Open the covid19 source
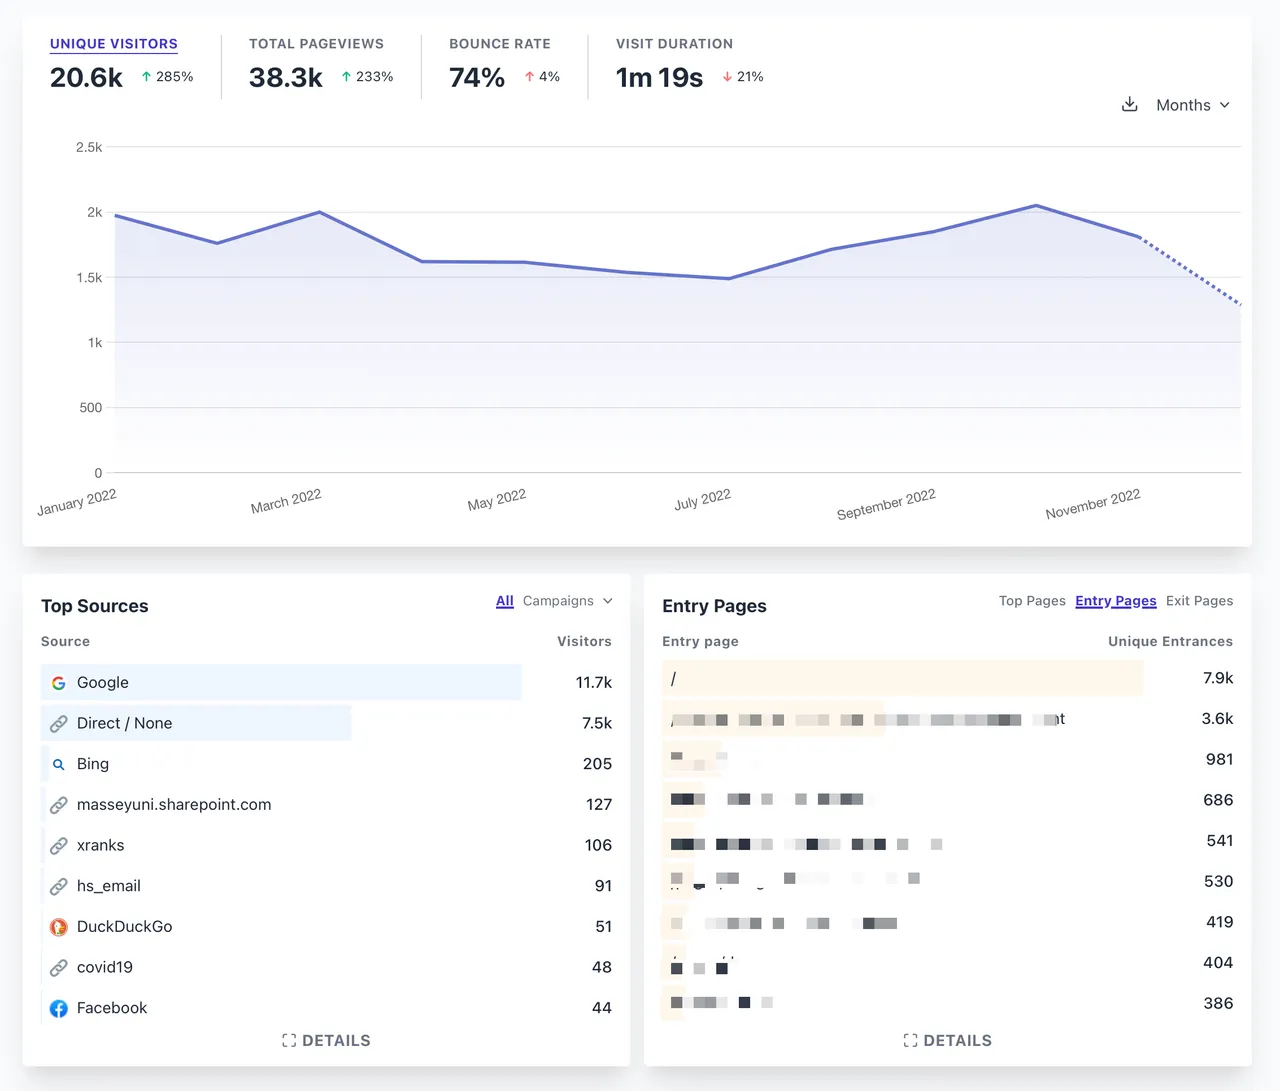This screenshot has height=1091, width=1280. pyautogui.click(x=105, y=967)
